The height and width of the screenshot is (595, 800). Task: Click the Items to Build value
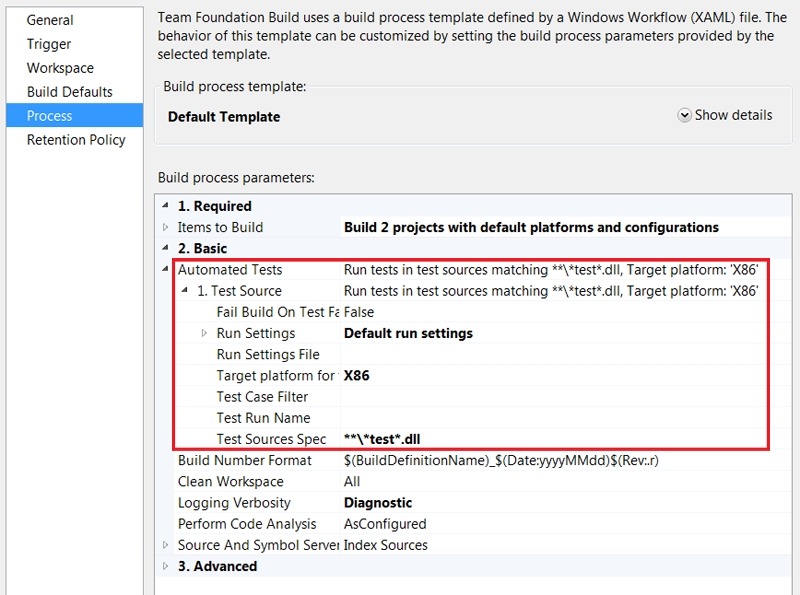coord(531,227)
